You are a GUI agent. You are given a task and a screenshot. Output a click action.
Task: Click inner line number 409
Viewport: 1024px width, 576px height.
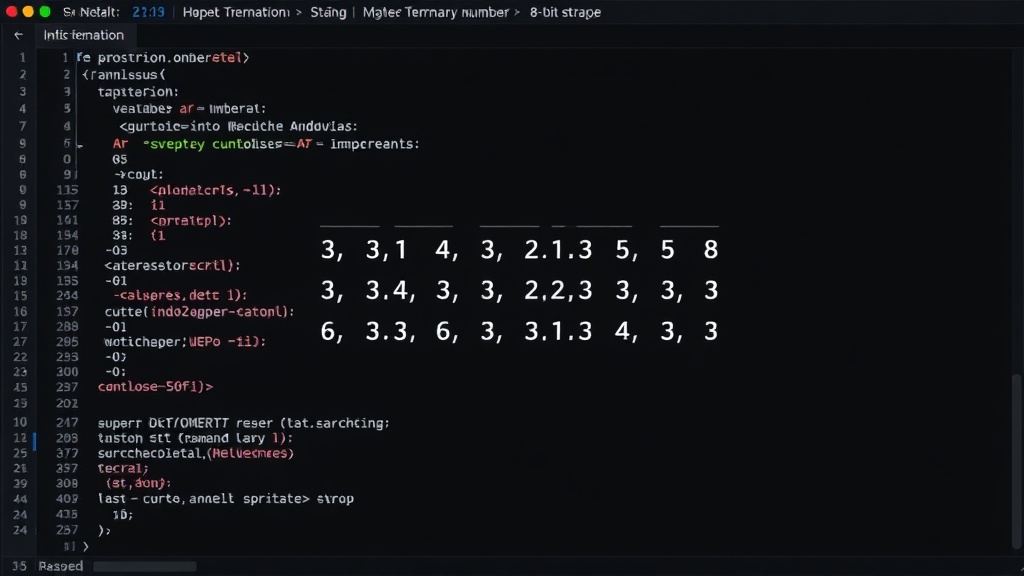point(67,499)
